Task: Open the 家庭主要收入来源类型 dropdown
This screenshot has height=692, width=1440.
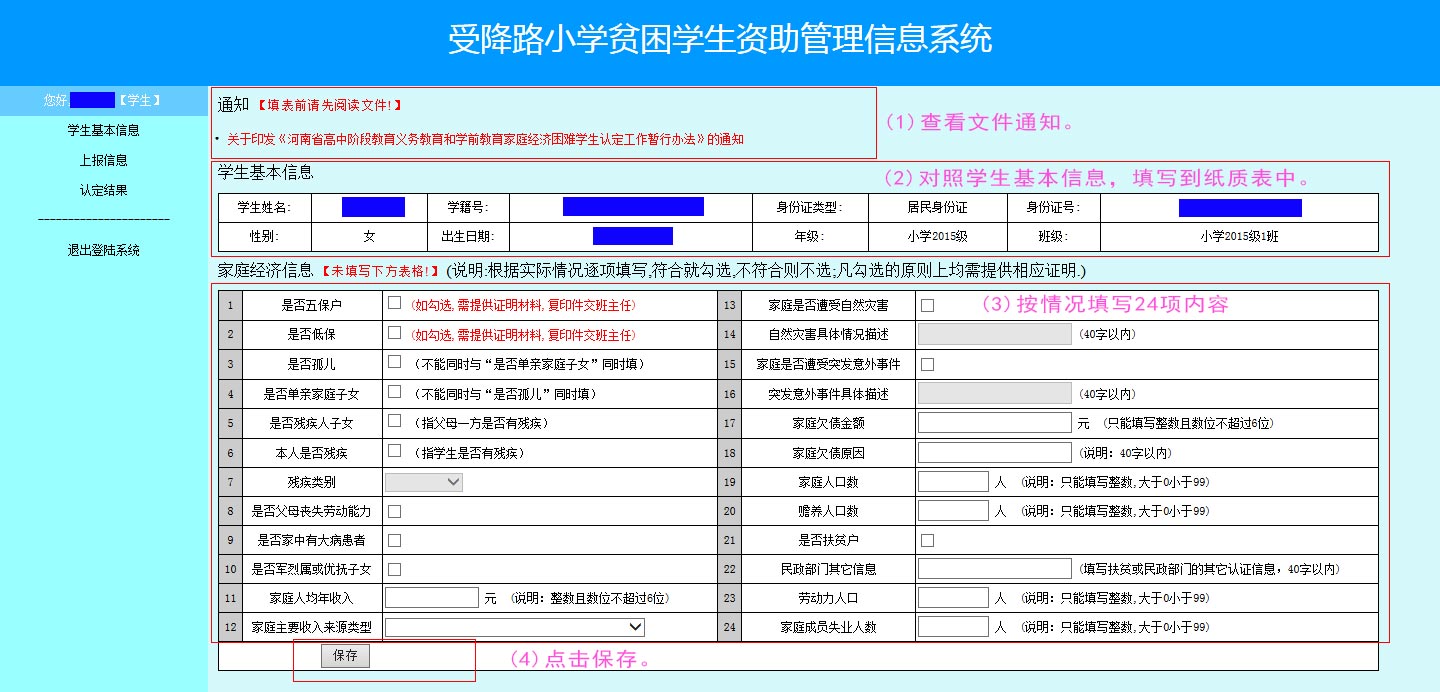Action: 515,627
